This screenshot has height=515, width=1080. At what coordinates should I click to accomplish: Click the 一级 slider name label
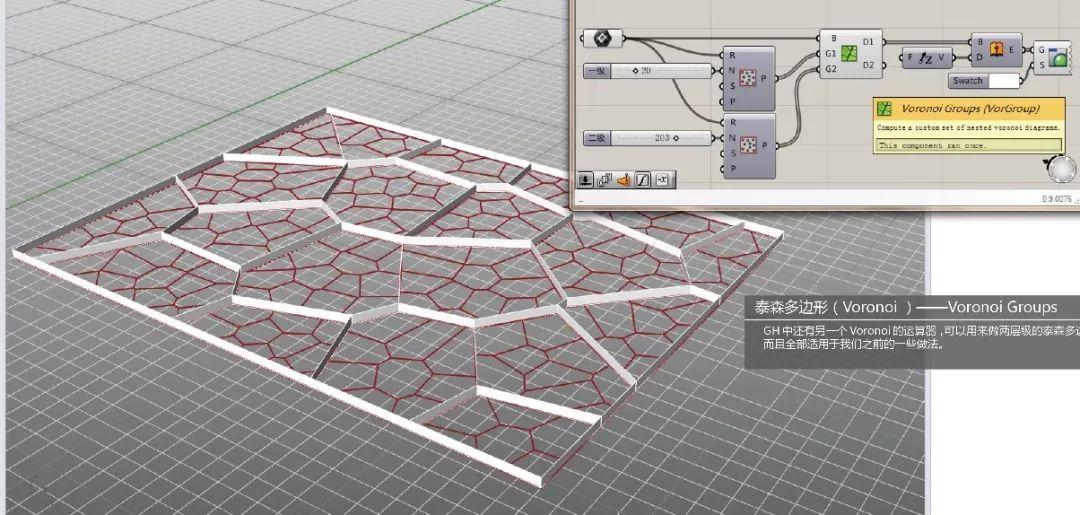[x=596, y=71]
